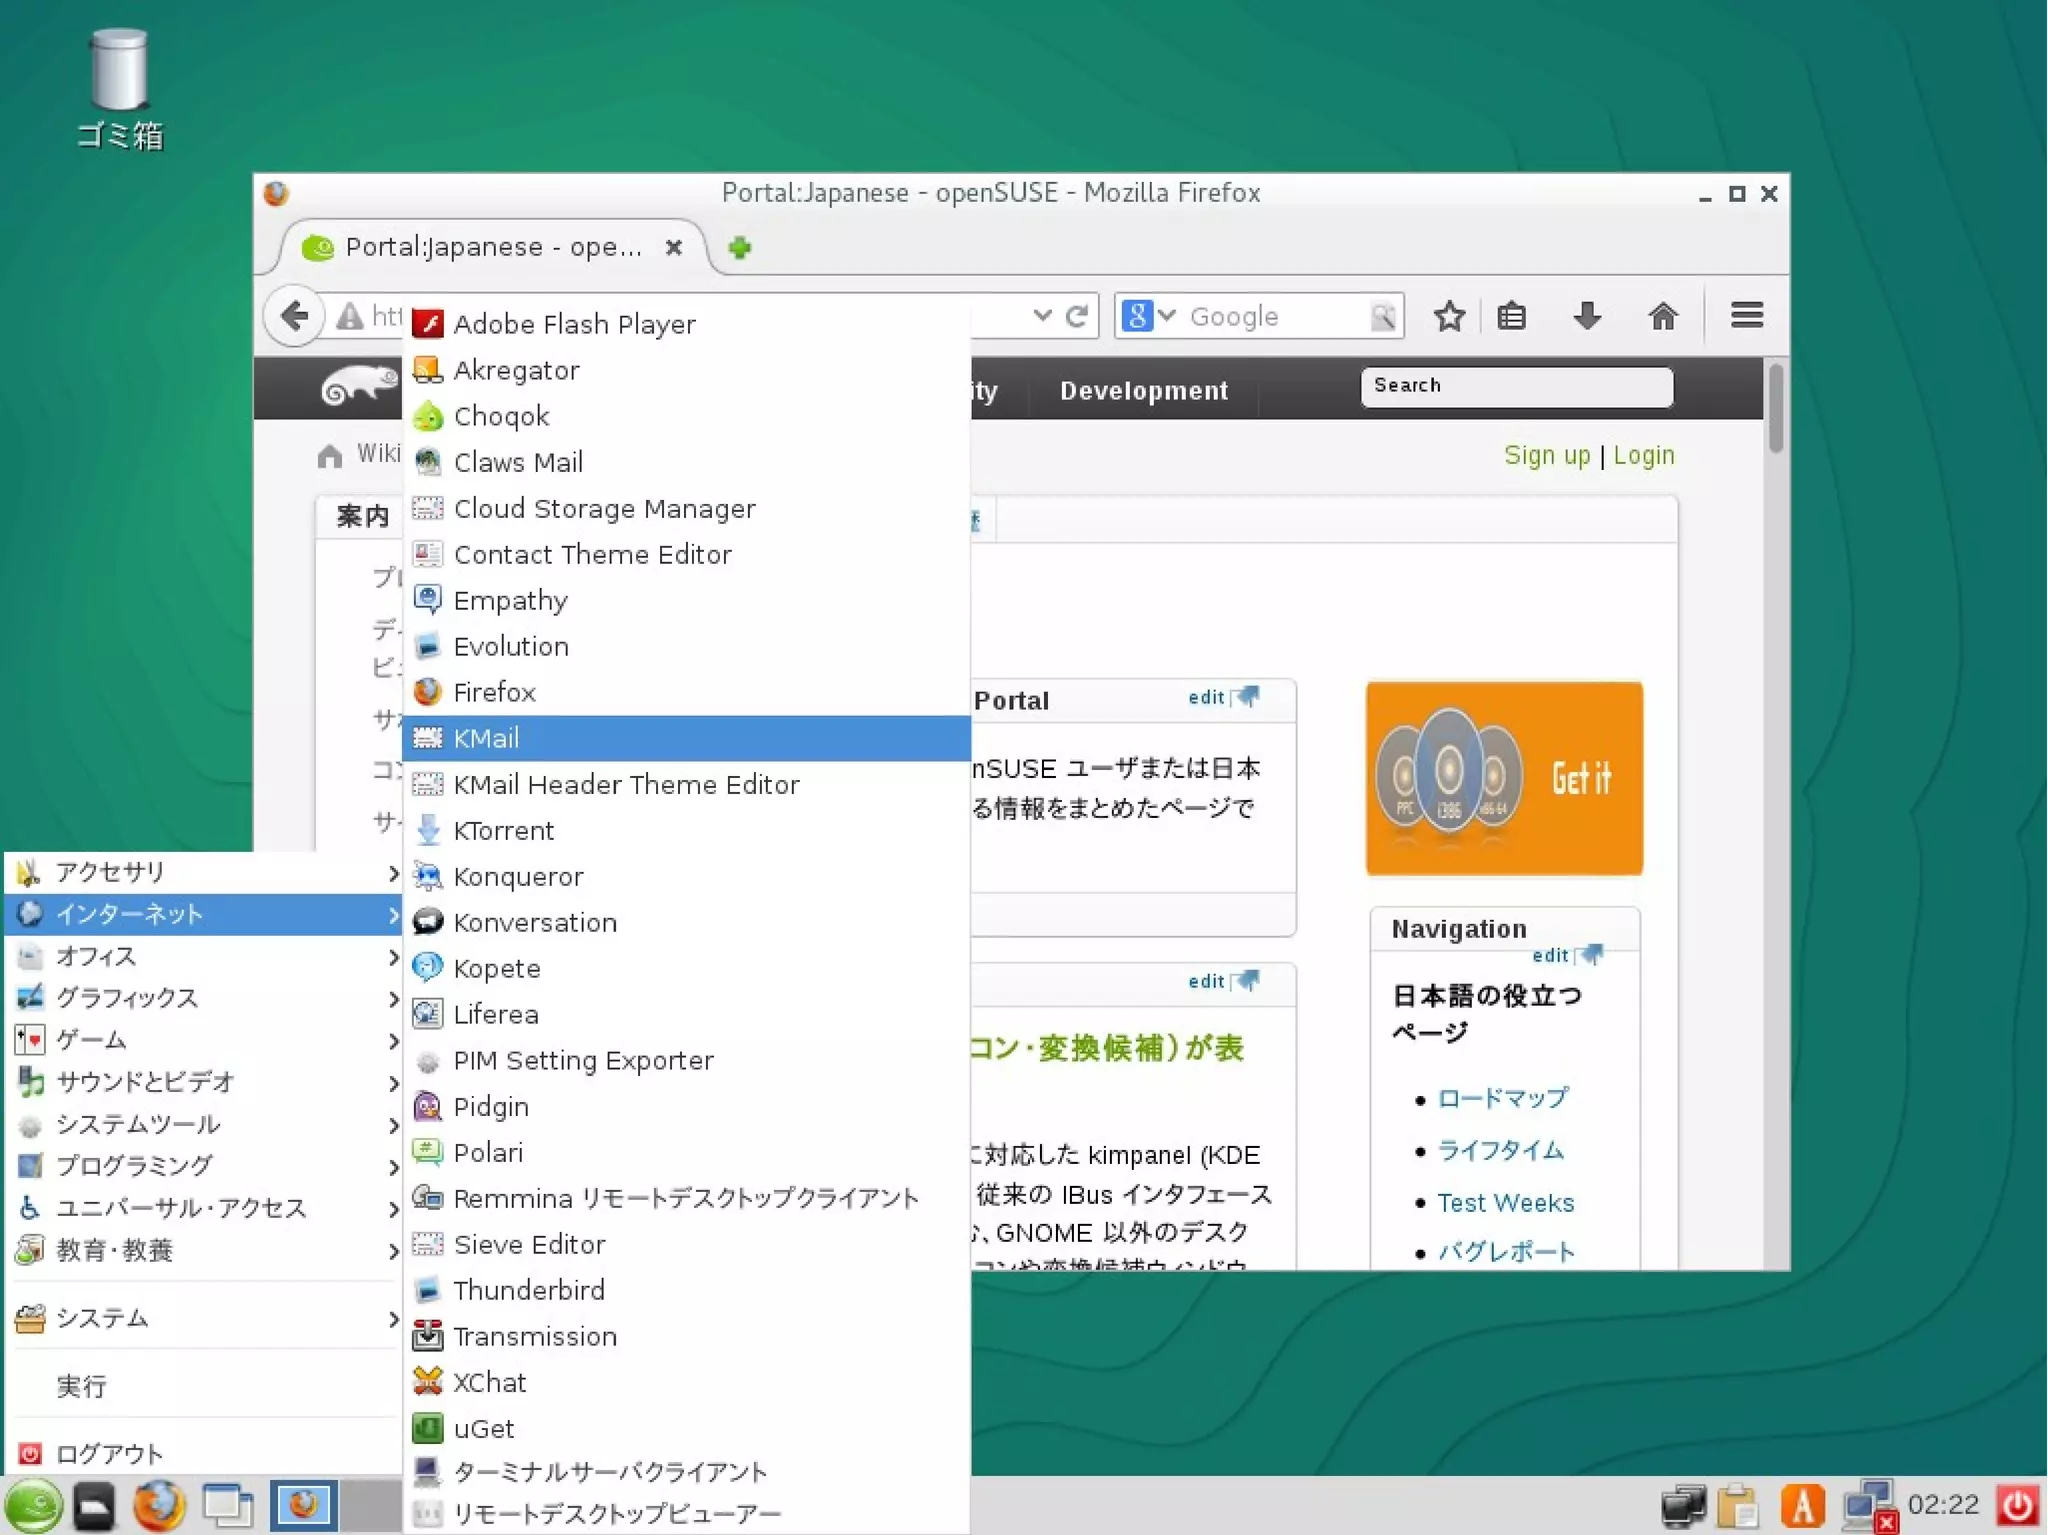2048x1535 pixels.
Task: Open Evolution from the menu
Action: tap(686, 645)
